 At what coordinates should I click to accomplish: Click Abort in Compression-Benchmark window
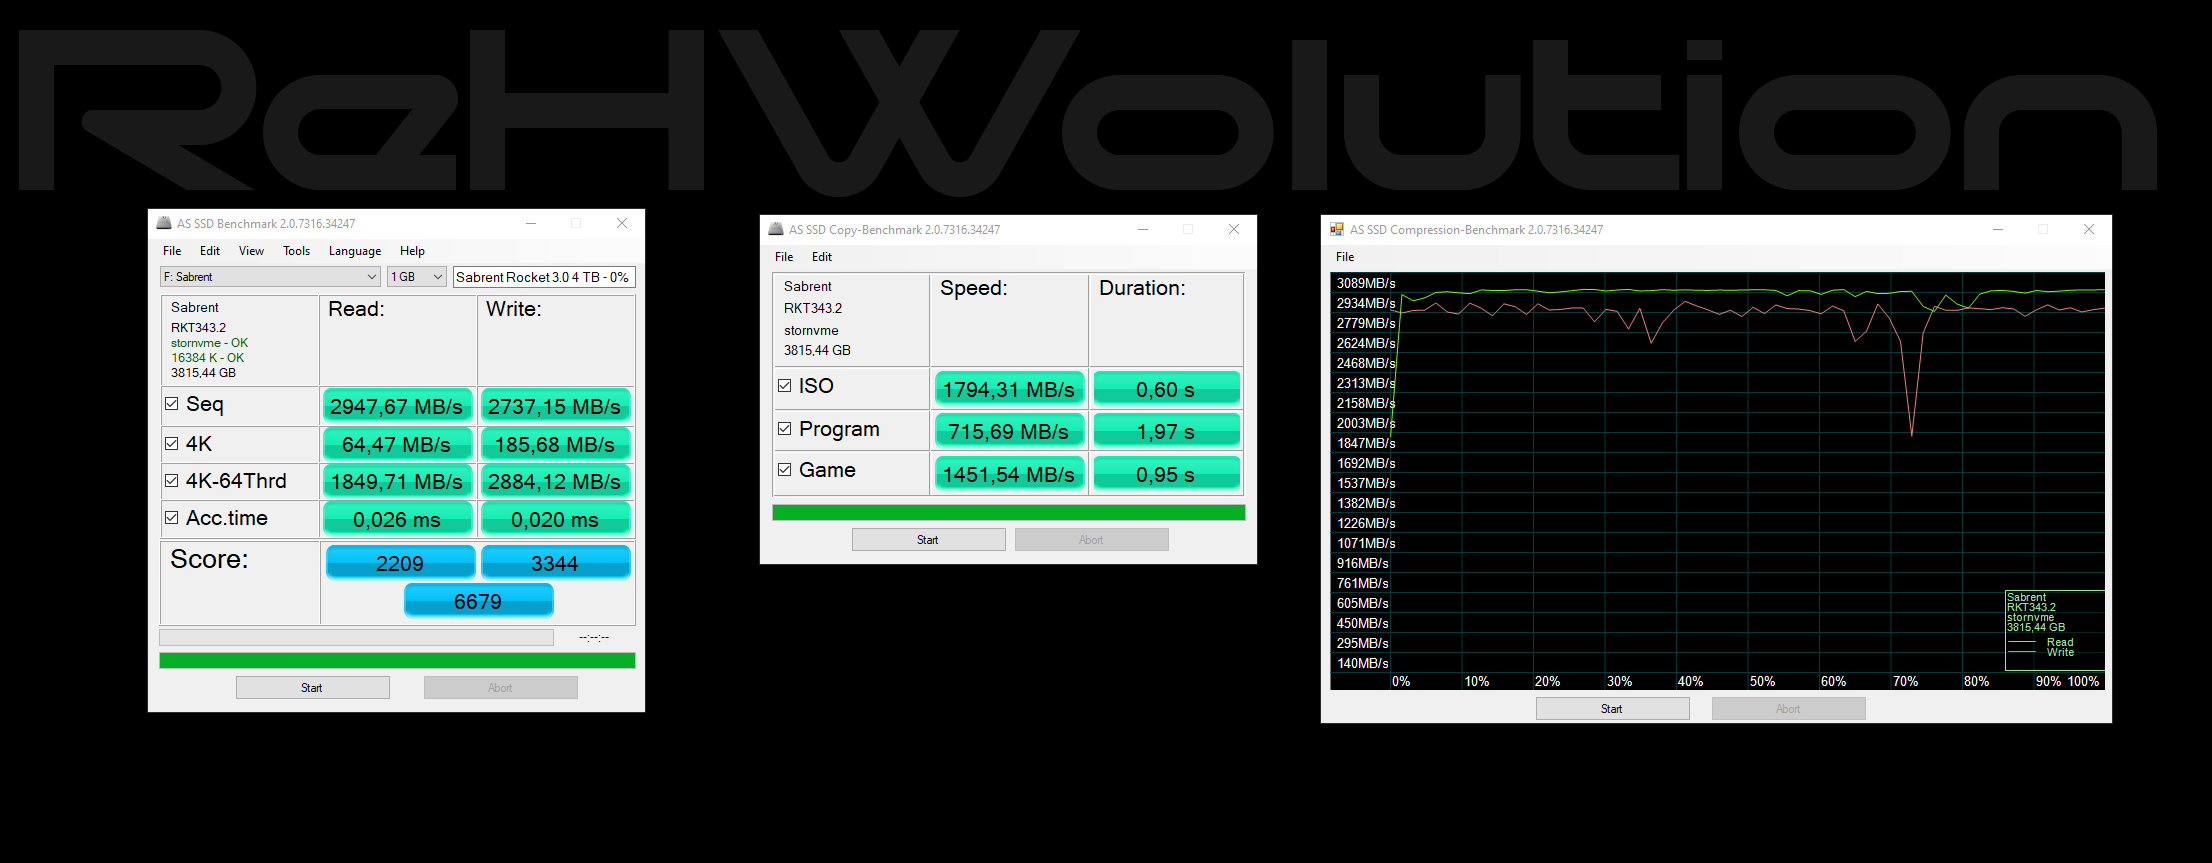(x=1789, y=709)
